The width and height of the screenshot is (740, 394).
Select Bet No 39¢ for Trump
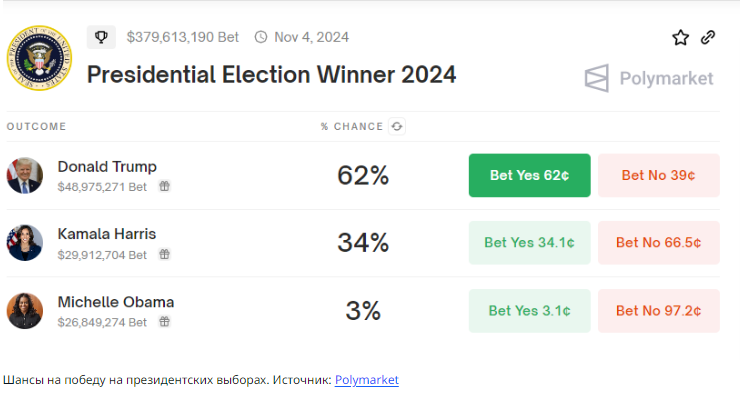tap(658, 175)
